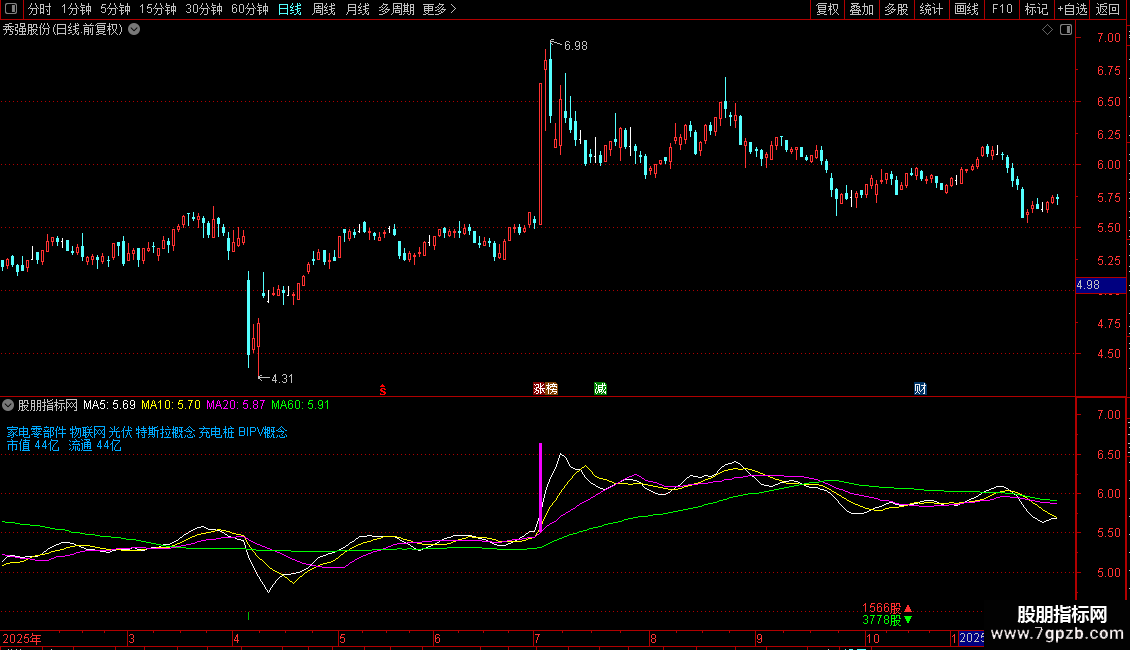Open the 股朋指标网 indicator dropdown
This screenshot has width=1130, height=650.
(x=8, y=405)
